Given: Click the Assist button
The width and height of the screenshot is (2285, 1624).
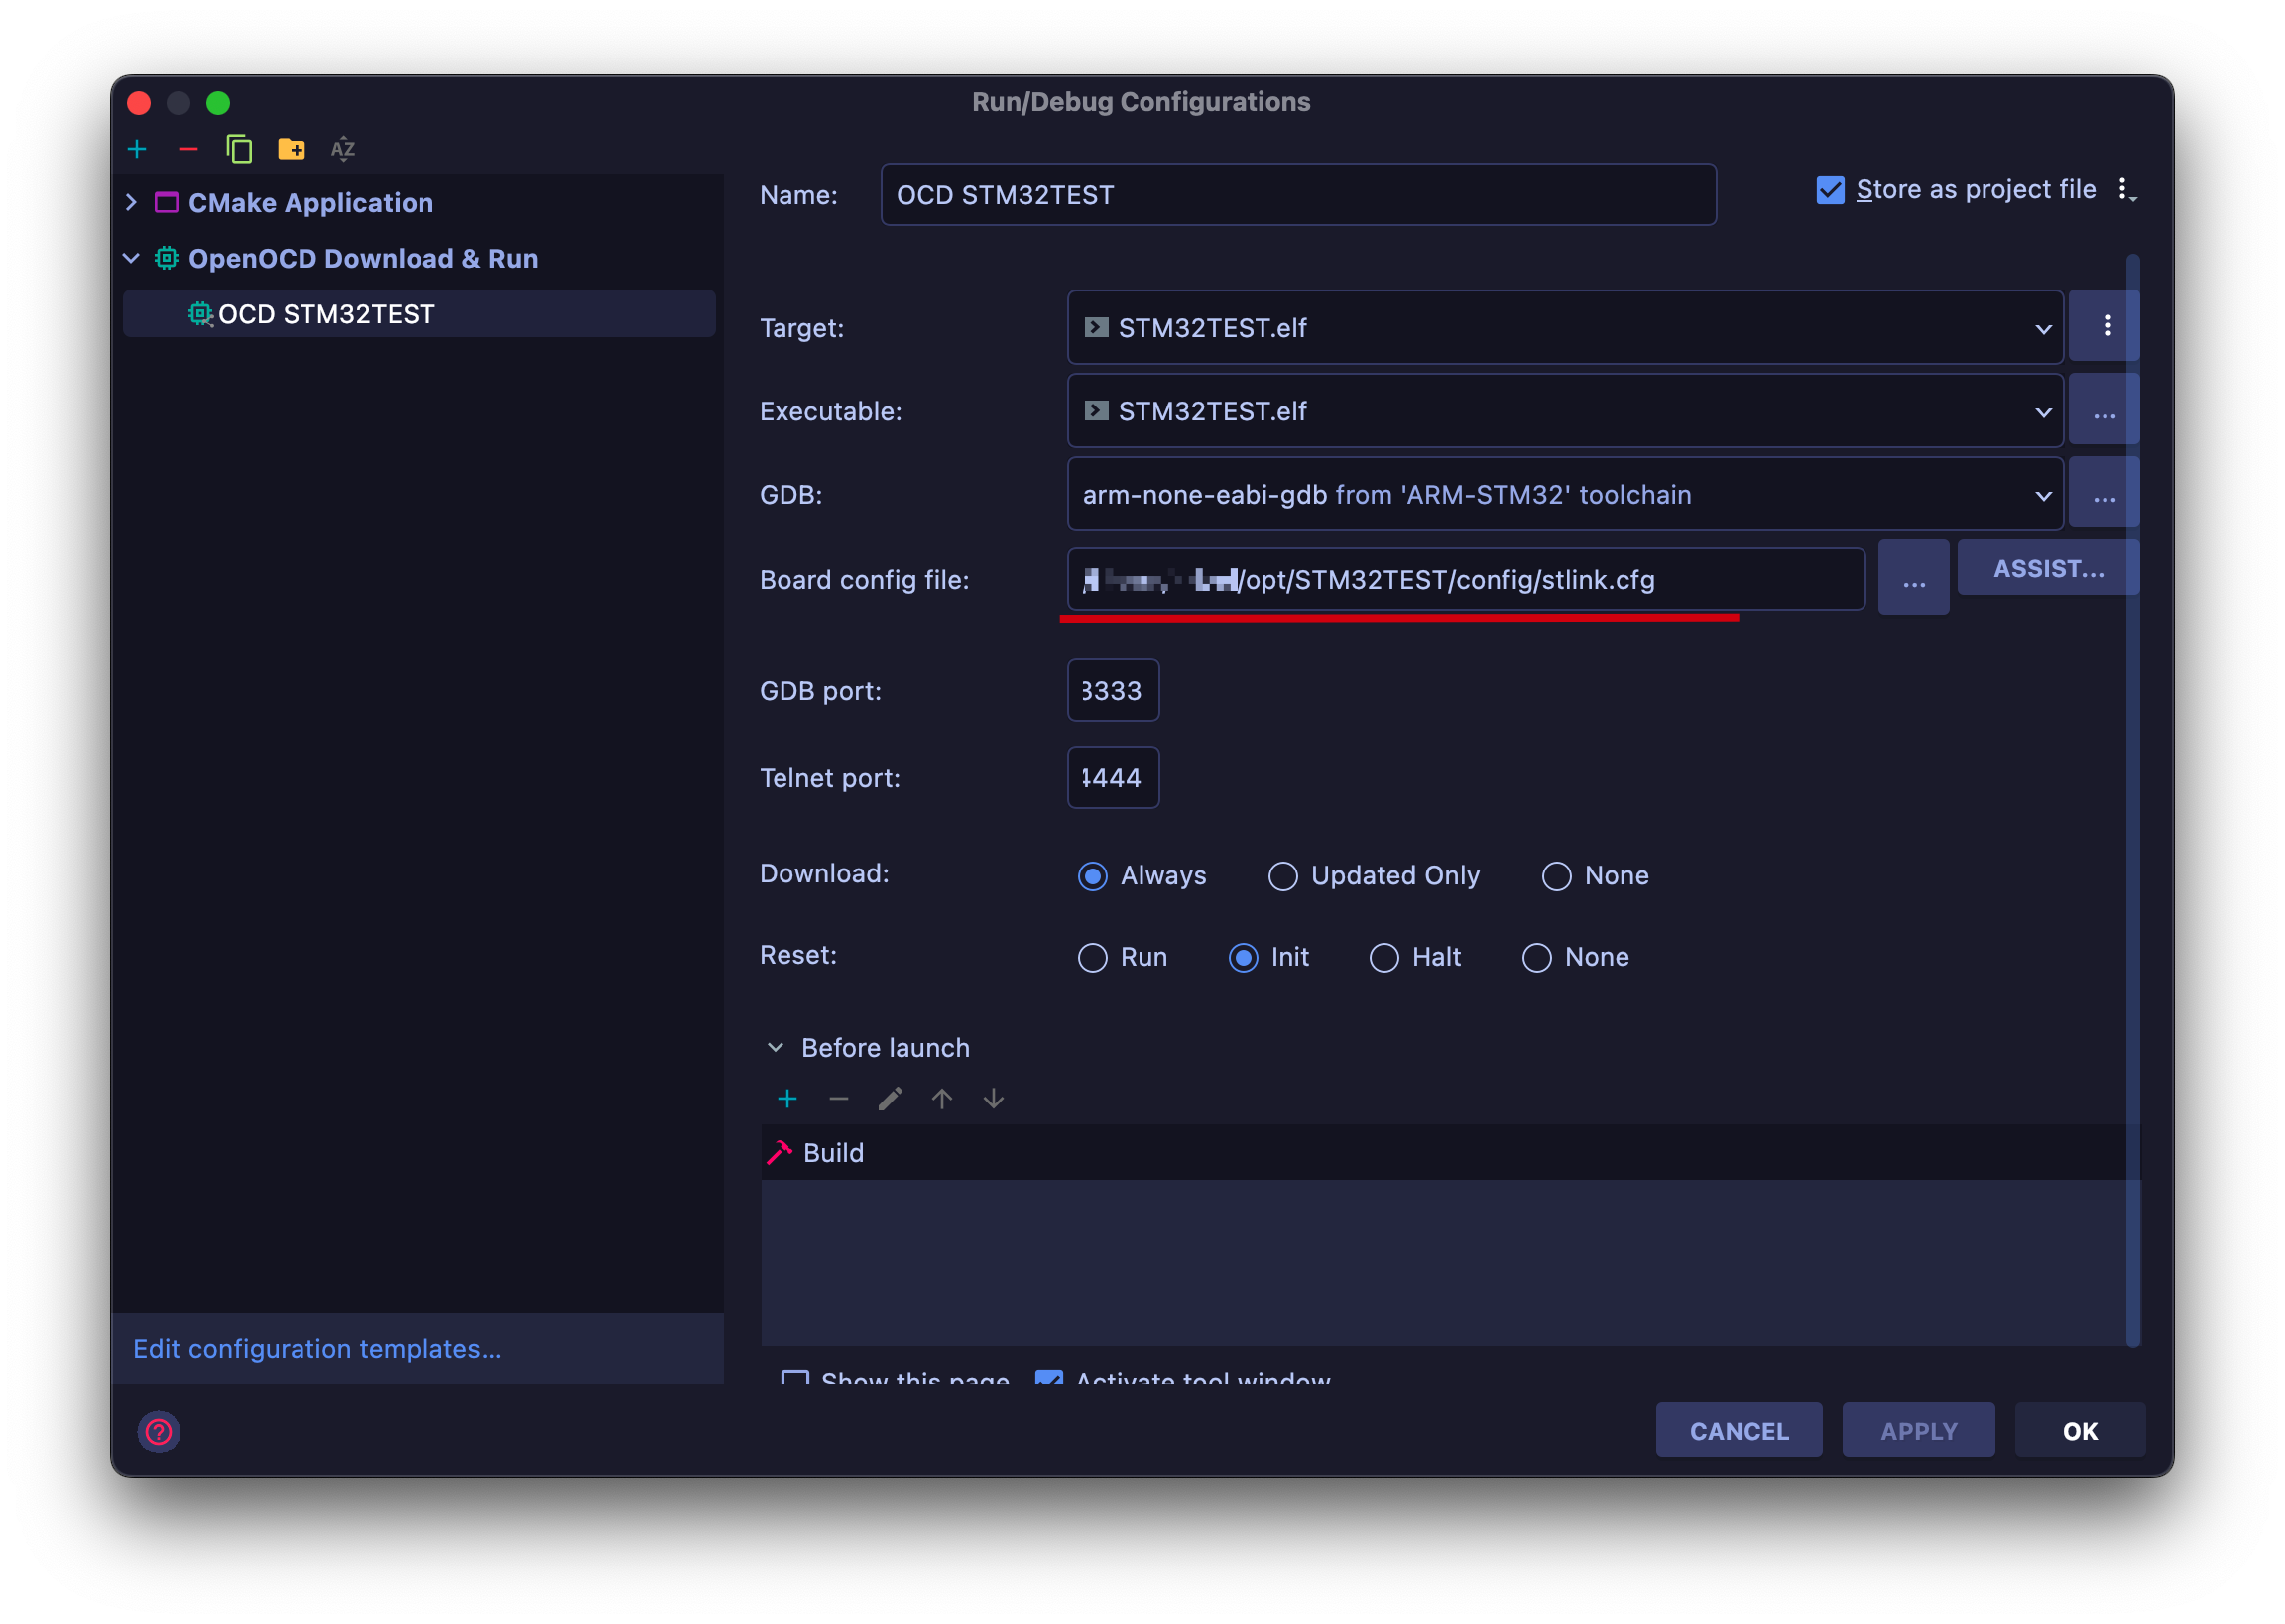Looking at the screenshot, I should point(2047,569).
